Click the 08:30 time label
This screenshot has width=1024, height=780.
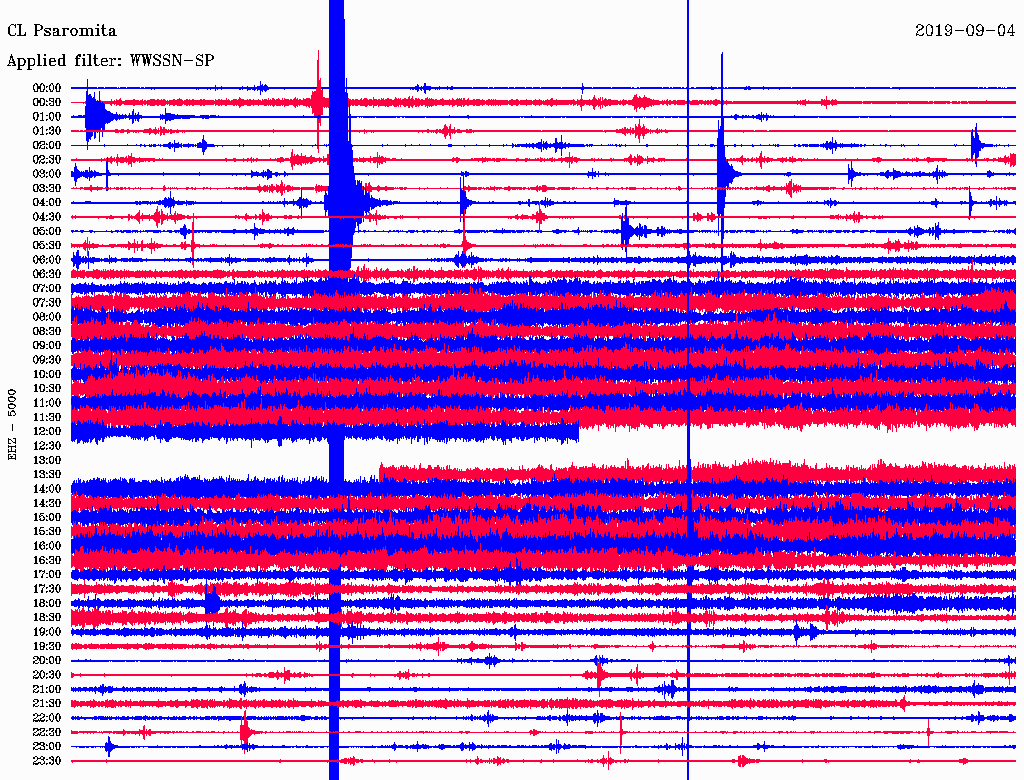pos(47,332)
